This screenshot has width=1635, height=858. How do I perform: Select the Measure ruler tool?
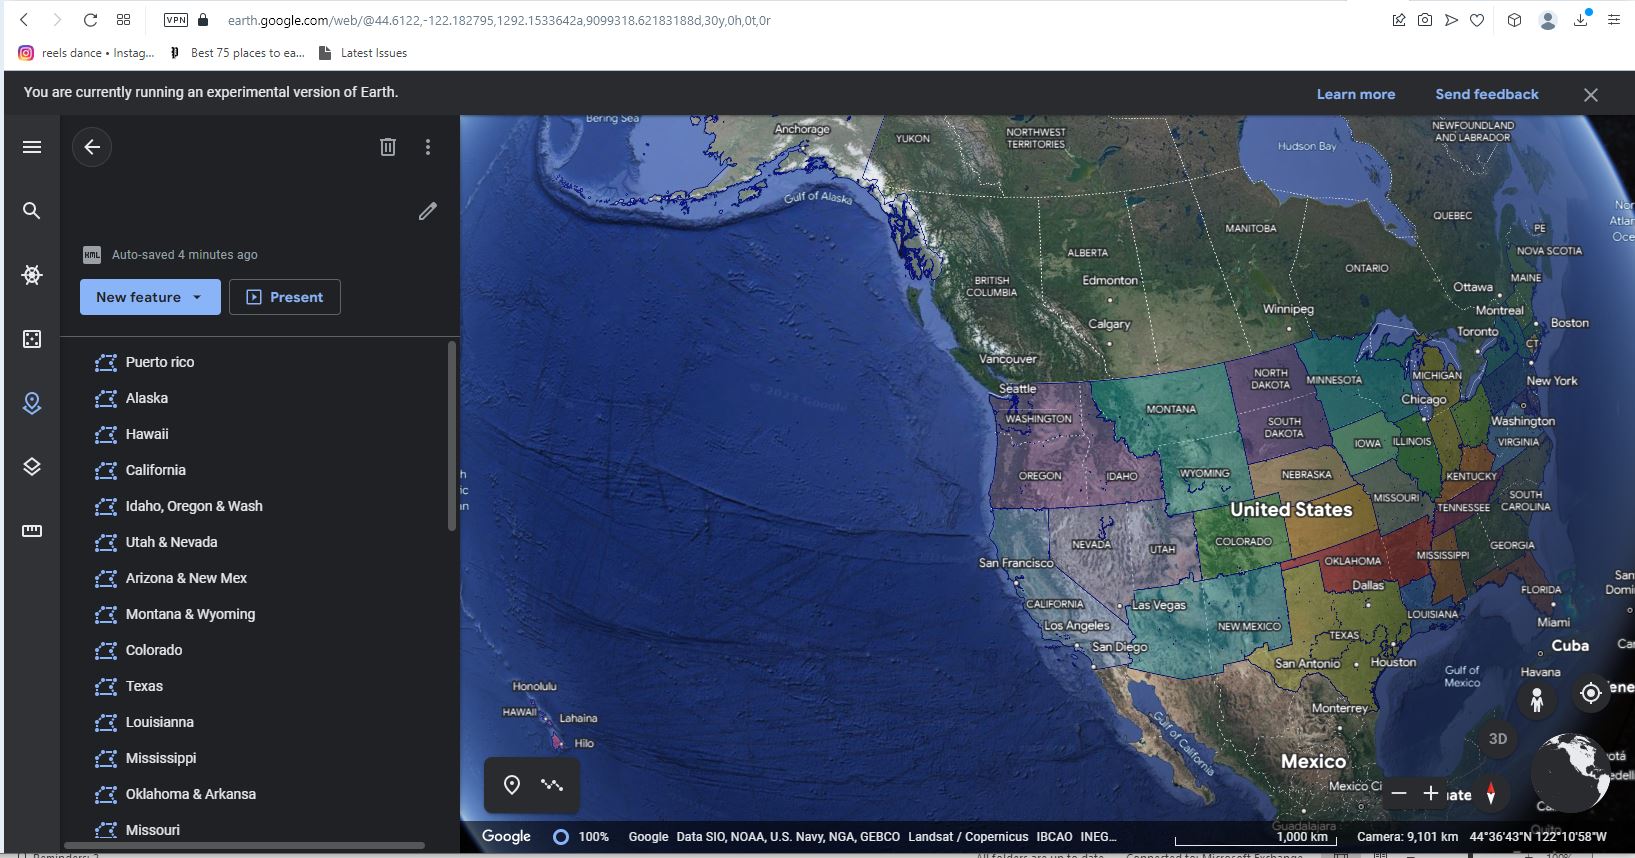[x=32, y=531]
